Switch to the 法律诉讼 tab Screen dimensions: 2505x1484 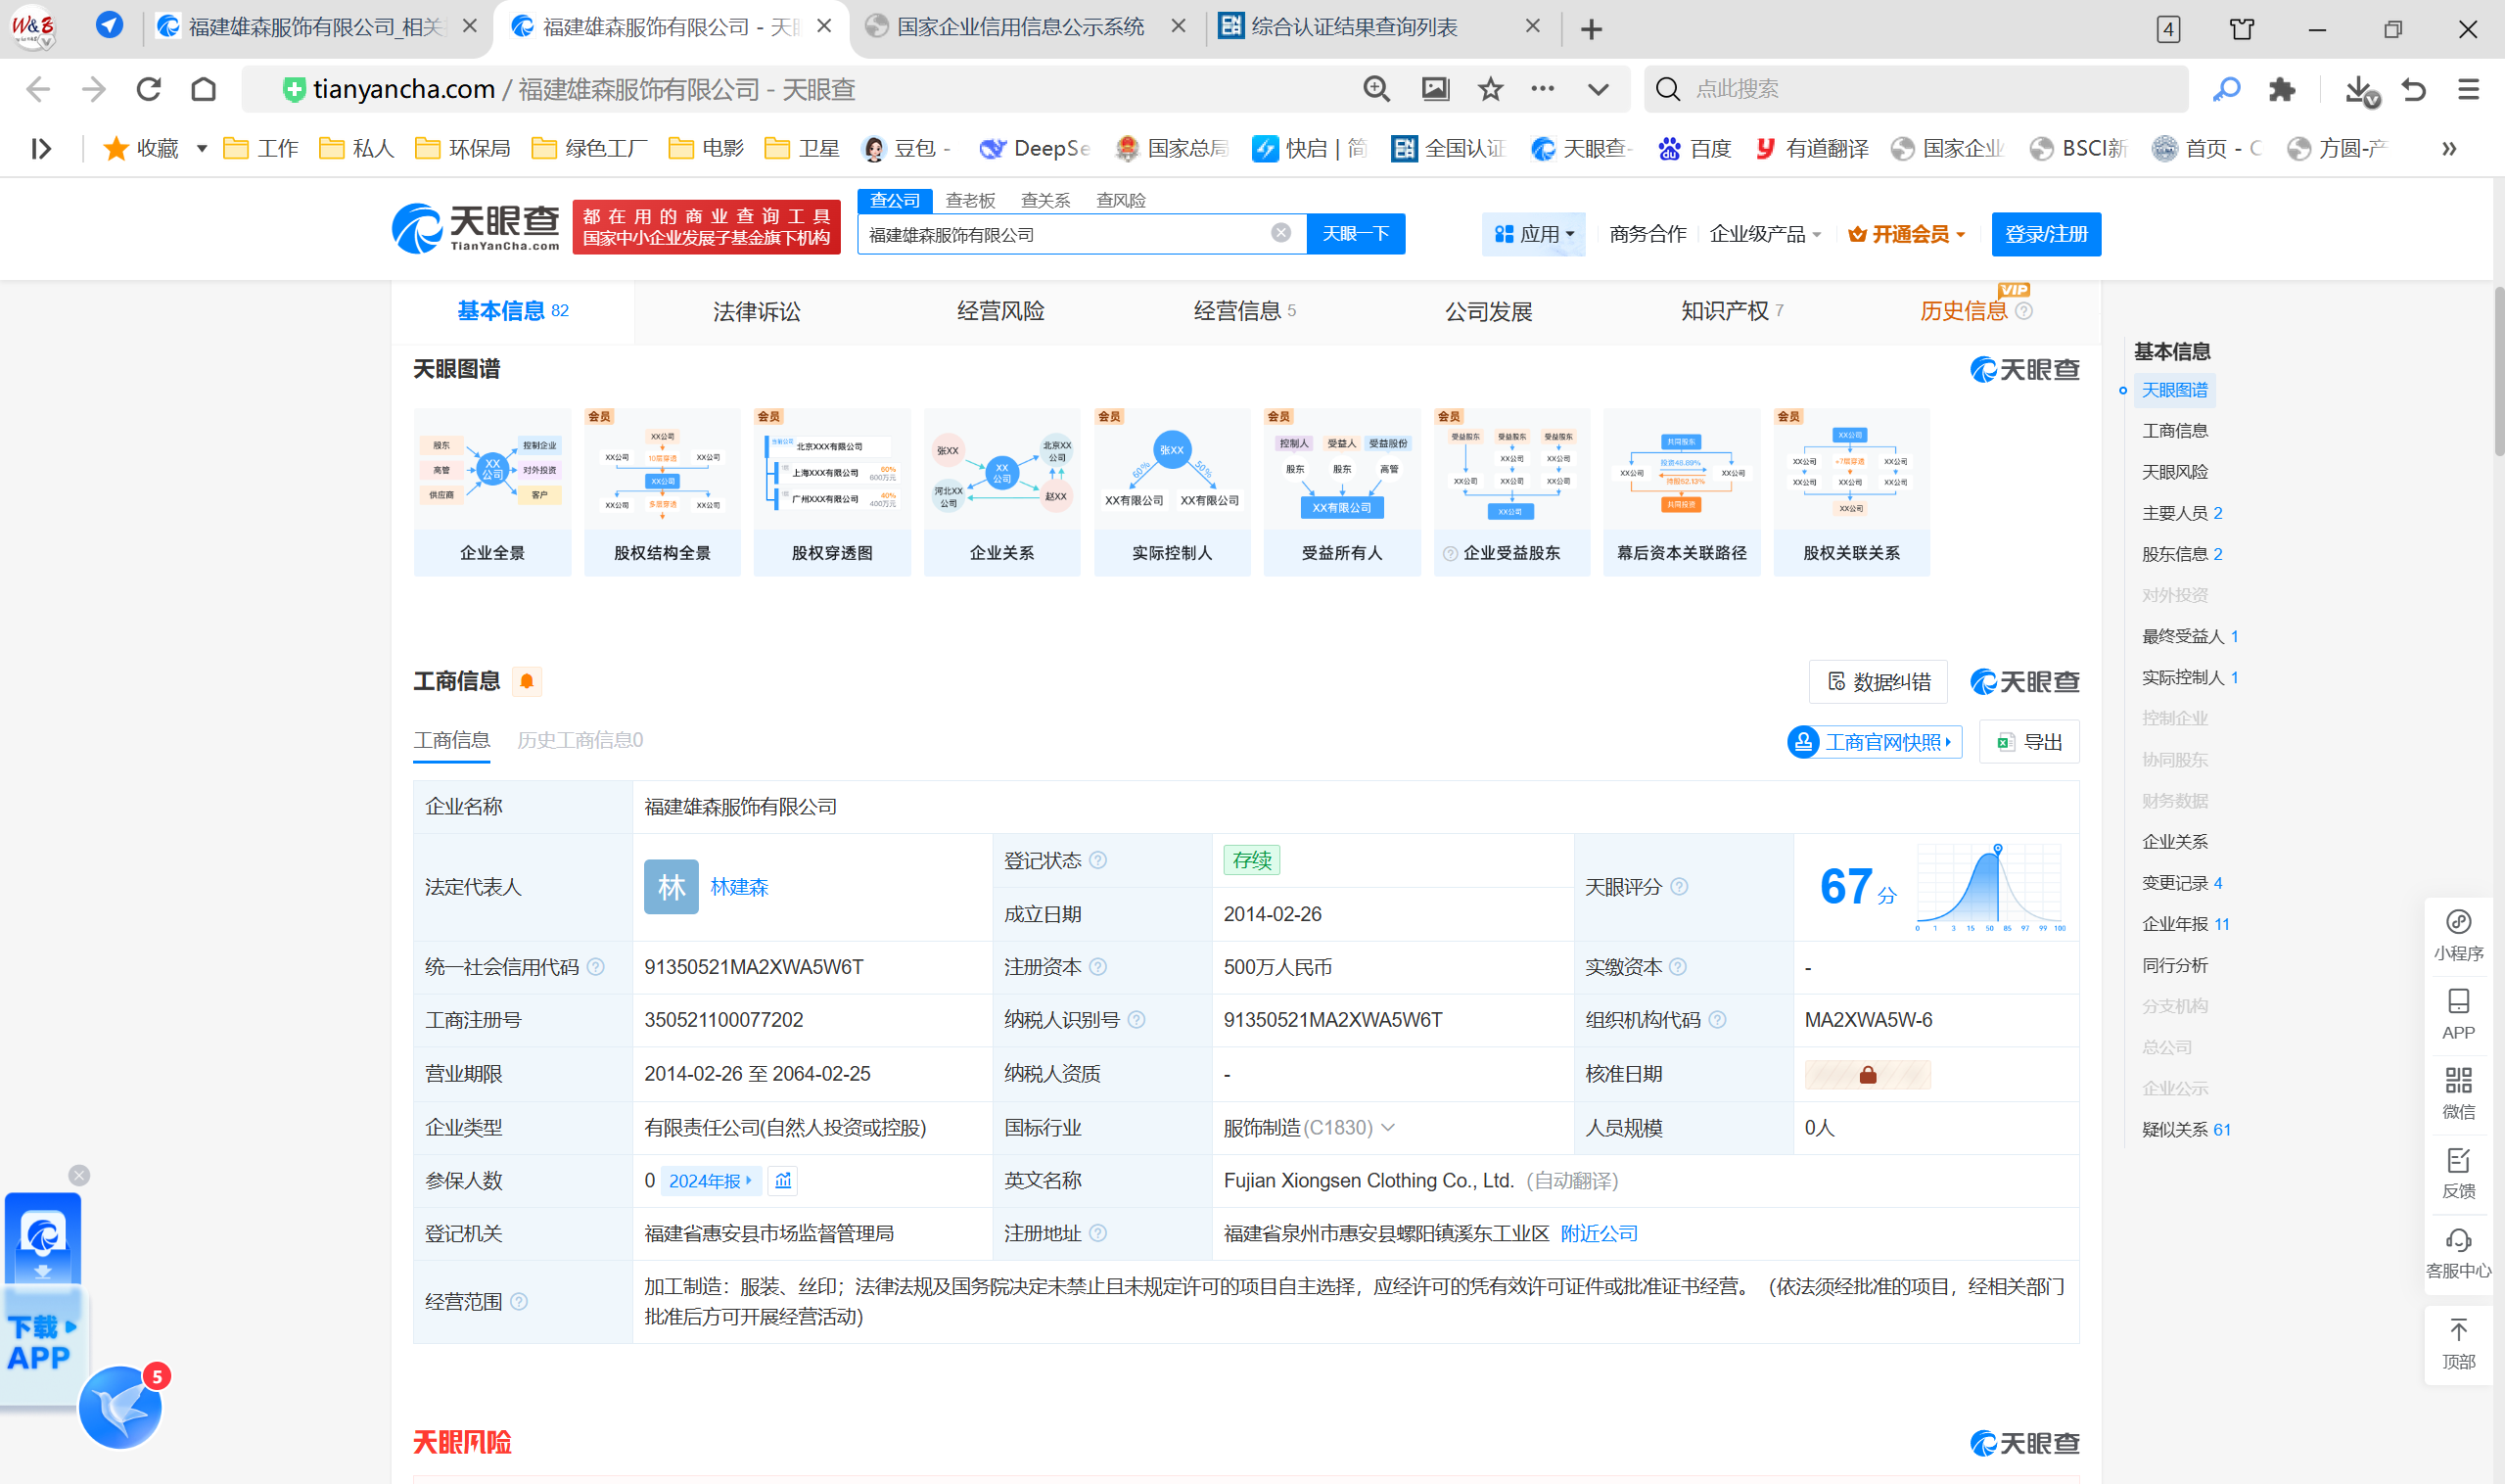(x=756, y=312)
